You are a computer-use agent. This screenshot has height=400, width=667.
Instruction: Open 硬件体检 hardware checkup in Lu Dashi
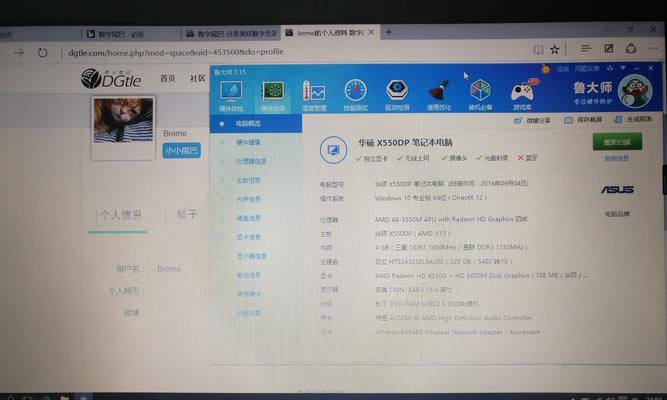231,96
